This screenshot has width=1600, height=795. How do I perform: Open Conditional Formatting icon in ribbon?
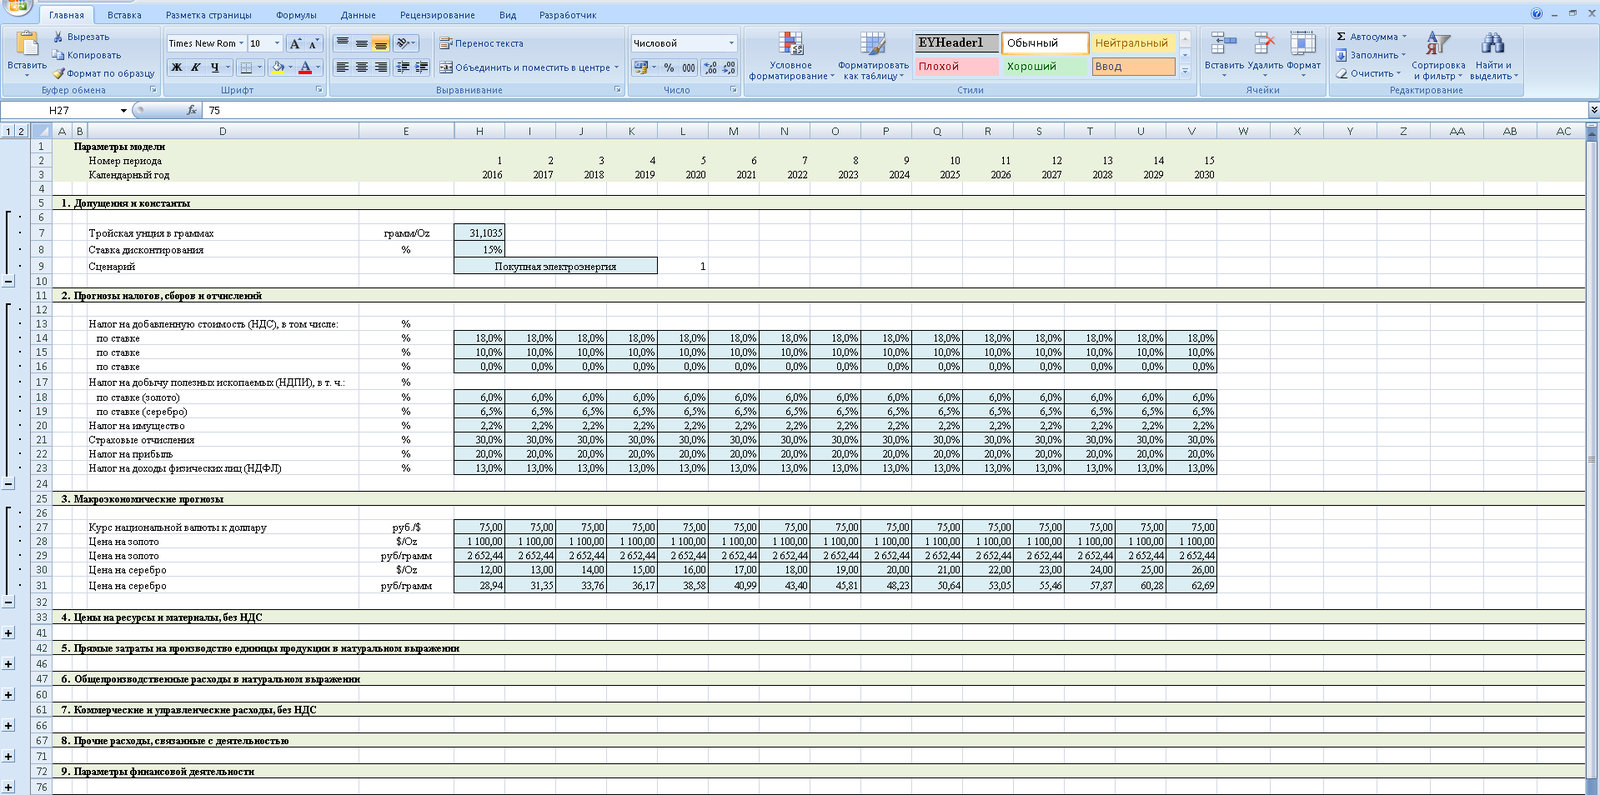click(791, 44)
